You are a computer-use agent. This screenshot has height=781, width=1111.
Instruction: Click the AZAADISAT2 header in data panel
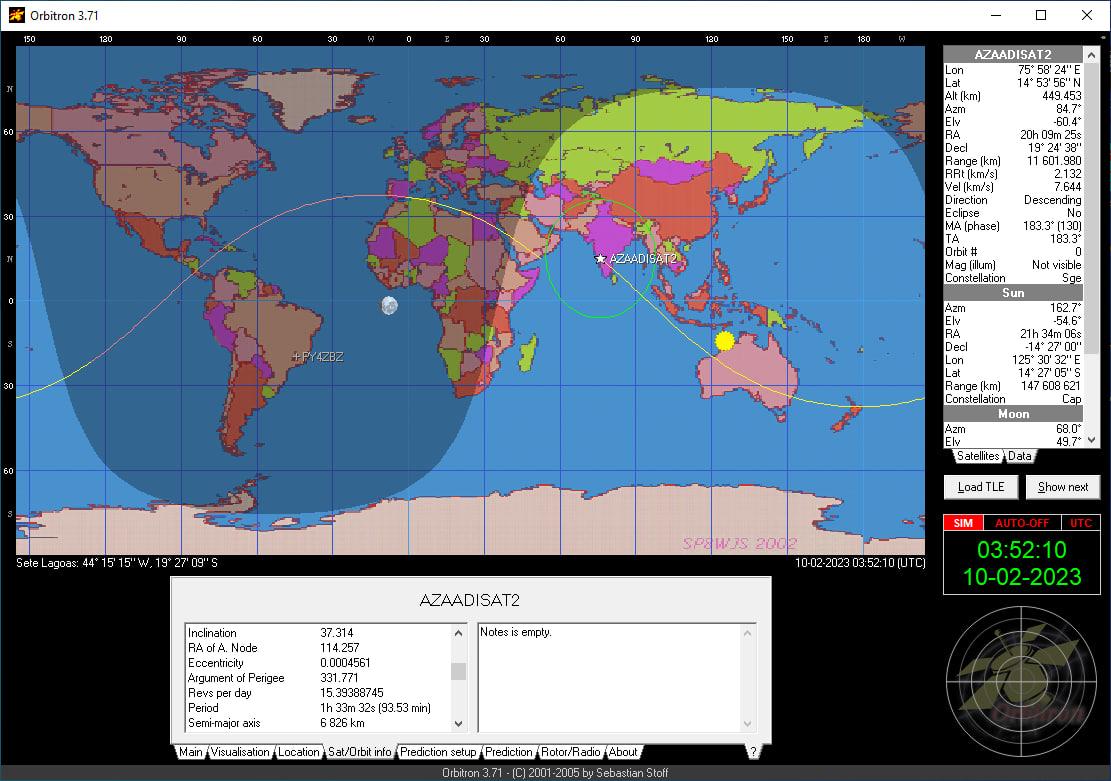pyautogui.click(x=1013, y=55)
